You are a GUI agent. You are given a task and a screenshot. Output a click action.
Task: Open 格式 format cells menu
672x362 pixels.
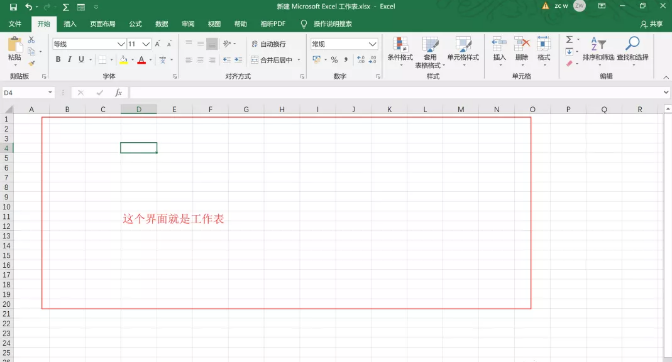543,51
